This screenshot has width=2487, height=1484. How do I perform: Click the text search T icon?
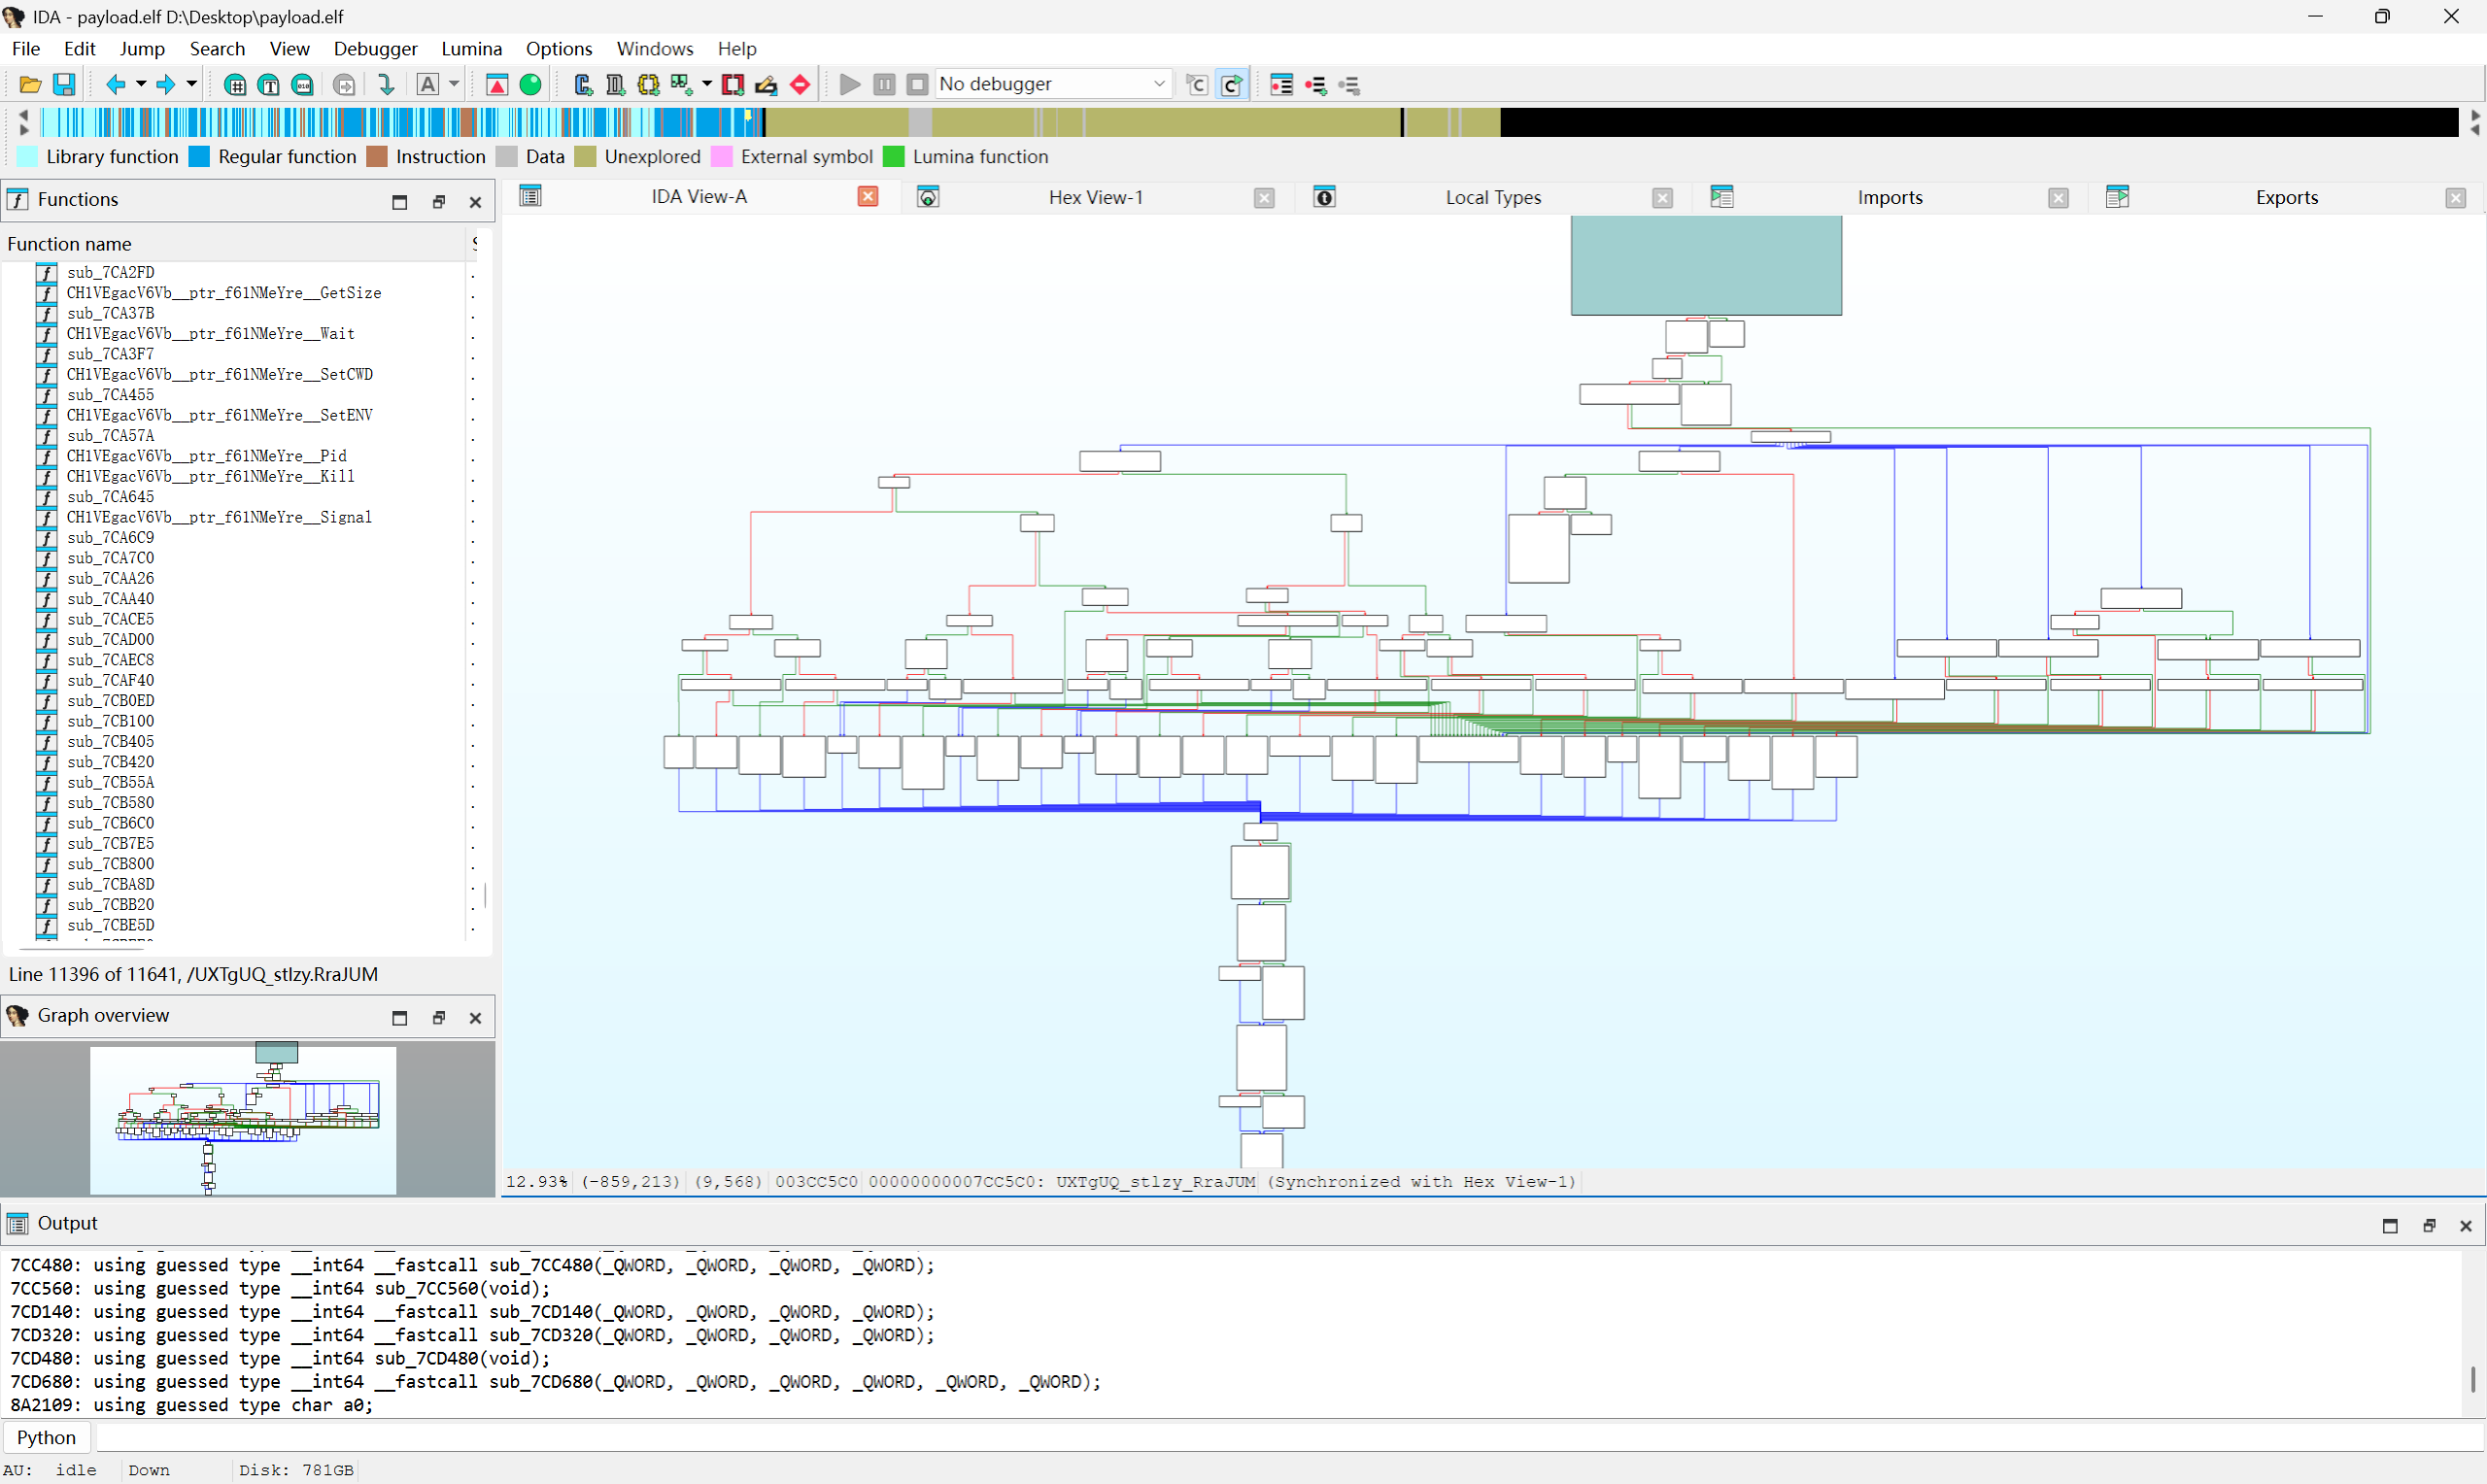269,85
